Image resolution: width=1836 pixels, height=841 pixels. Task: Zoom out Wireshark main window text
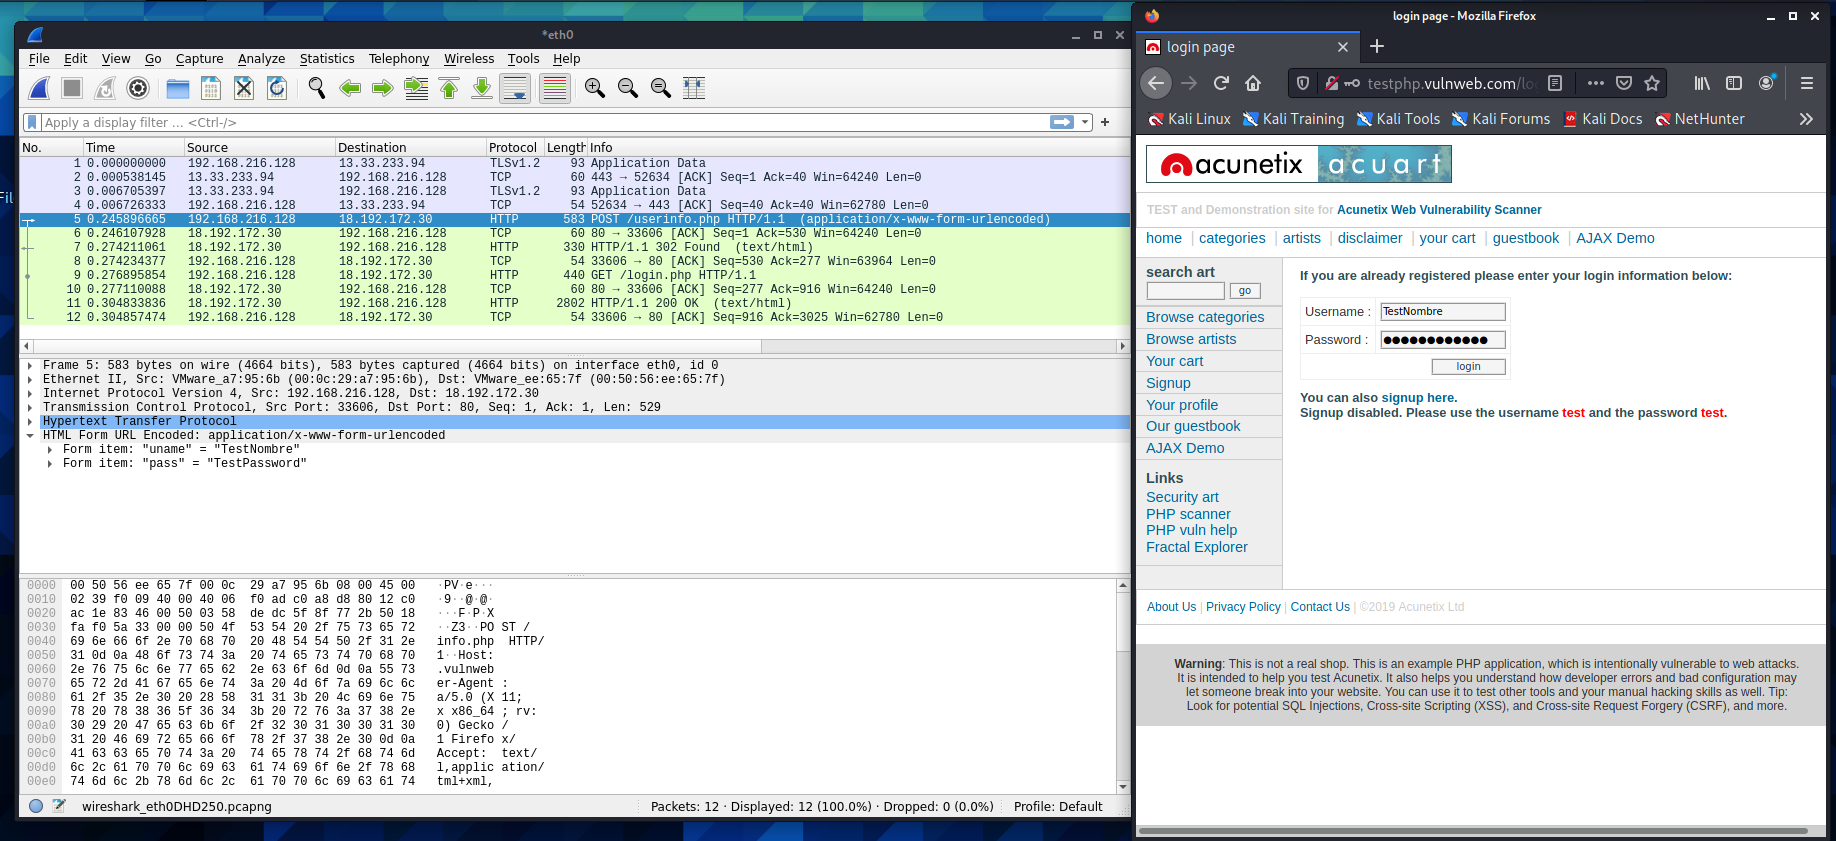click(x=628, y=88)
